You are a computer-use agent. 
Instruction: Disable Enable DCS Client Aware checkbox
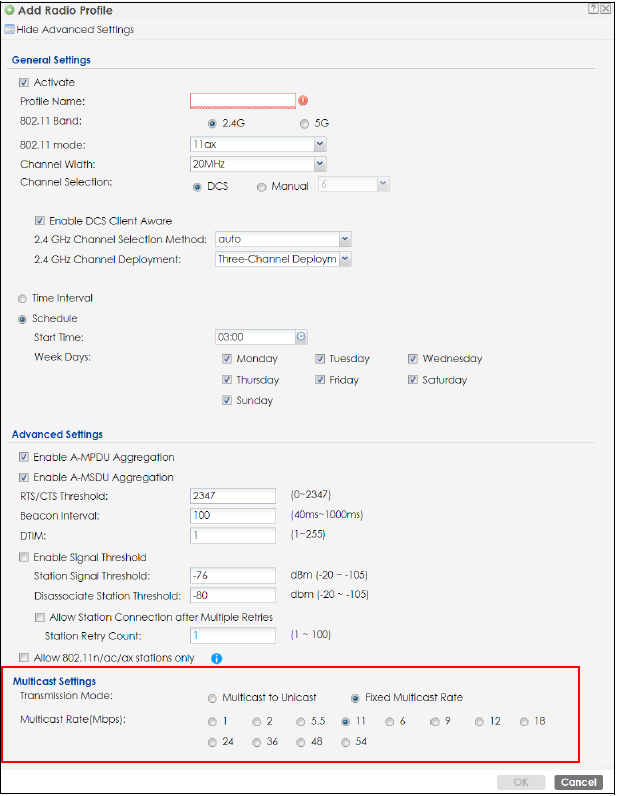tap(40, 221)
